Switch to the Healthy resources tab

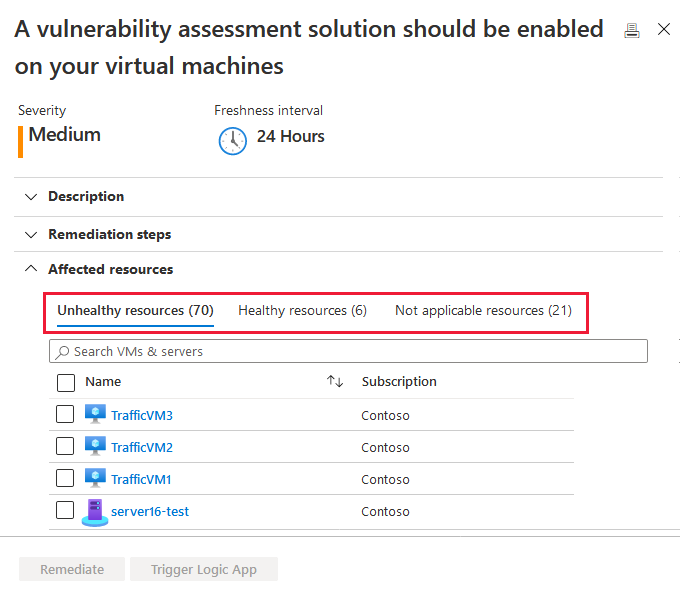click(302, 311)
